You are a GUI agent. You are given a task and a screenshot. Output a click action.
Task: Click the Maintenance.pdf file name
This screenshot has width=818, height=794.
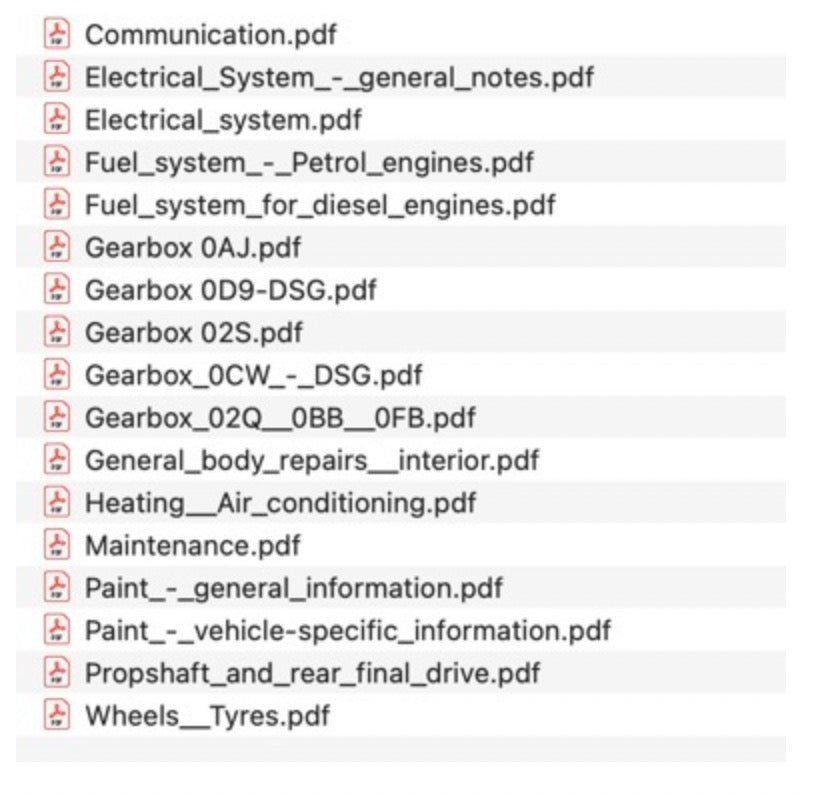click(x=193, y=545)
